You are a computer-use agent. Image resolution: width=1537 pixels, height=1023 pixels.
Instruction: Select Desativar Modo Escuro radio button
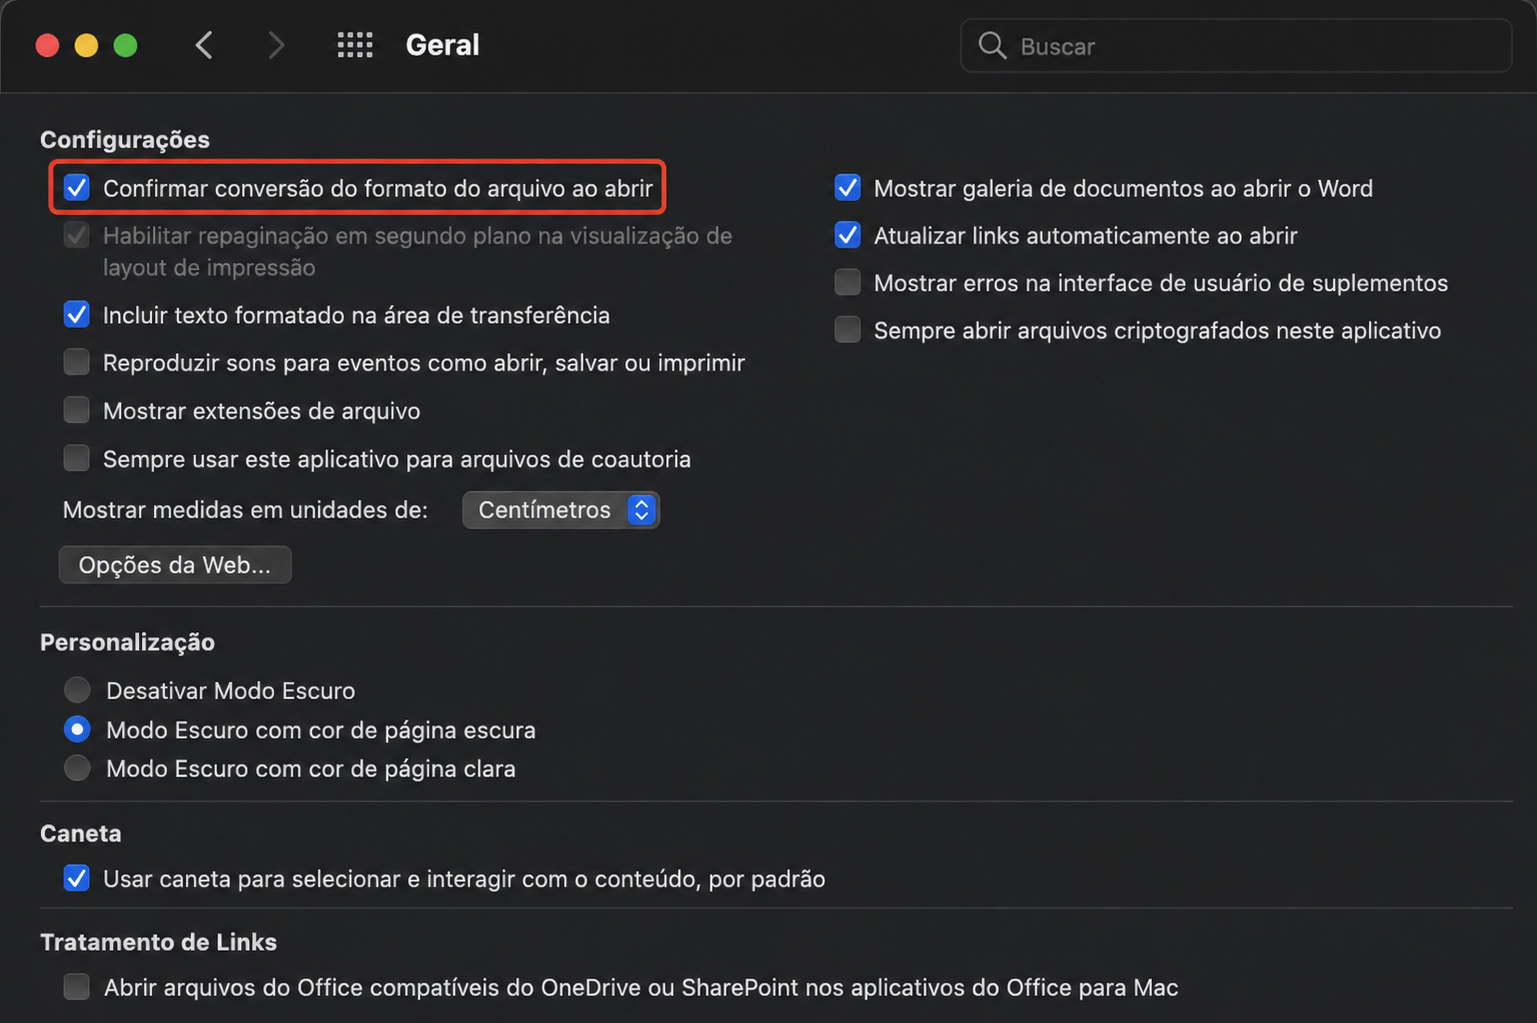point(77,690)
